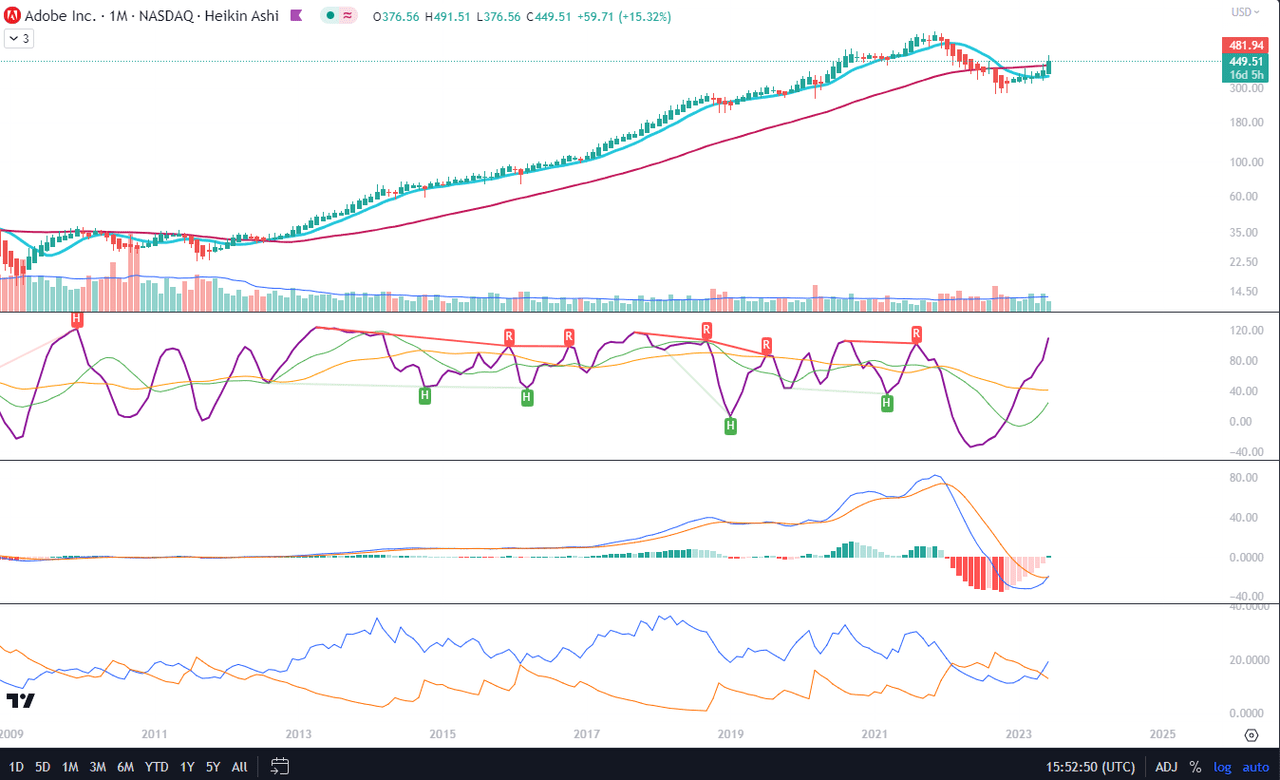
Task: Select the 1D time range
Action: pos(16,767)
